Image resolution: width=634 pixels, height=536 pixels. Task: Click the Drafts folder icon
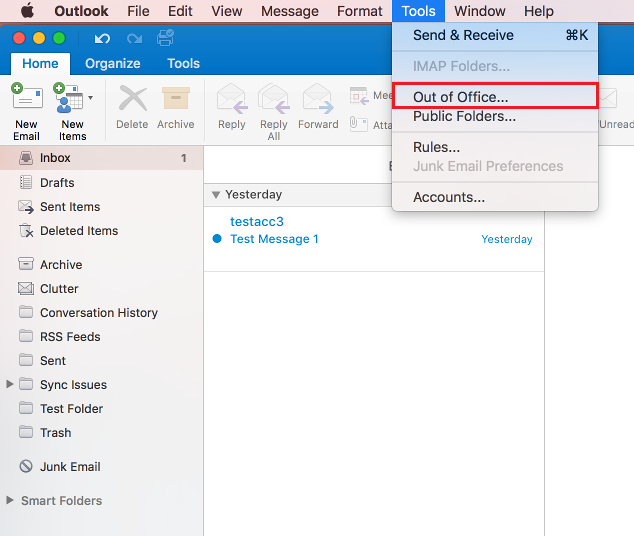click(26, 182)
